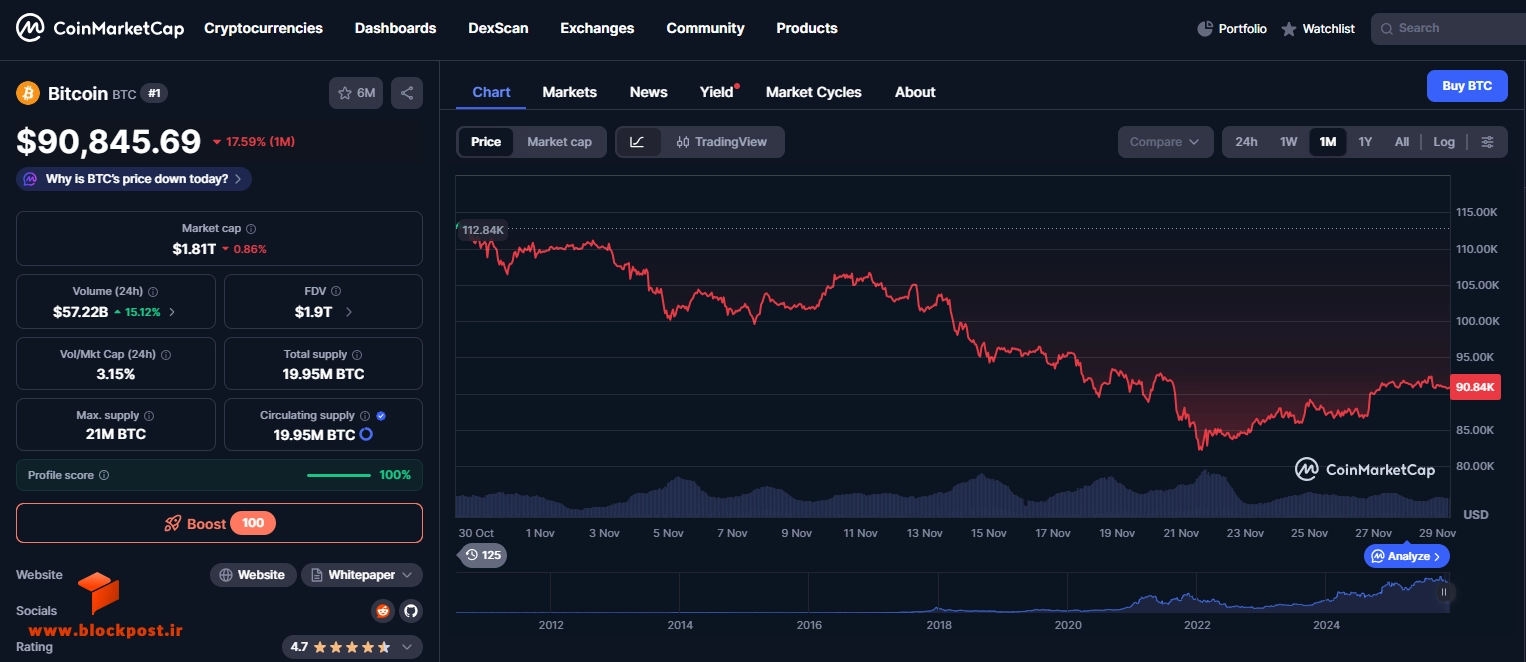
Task: Switch to the News tab
Action: tap(648, 92)
